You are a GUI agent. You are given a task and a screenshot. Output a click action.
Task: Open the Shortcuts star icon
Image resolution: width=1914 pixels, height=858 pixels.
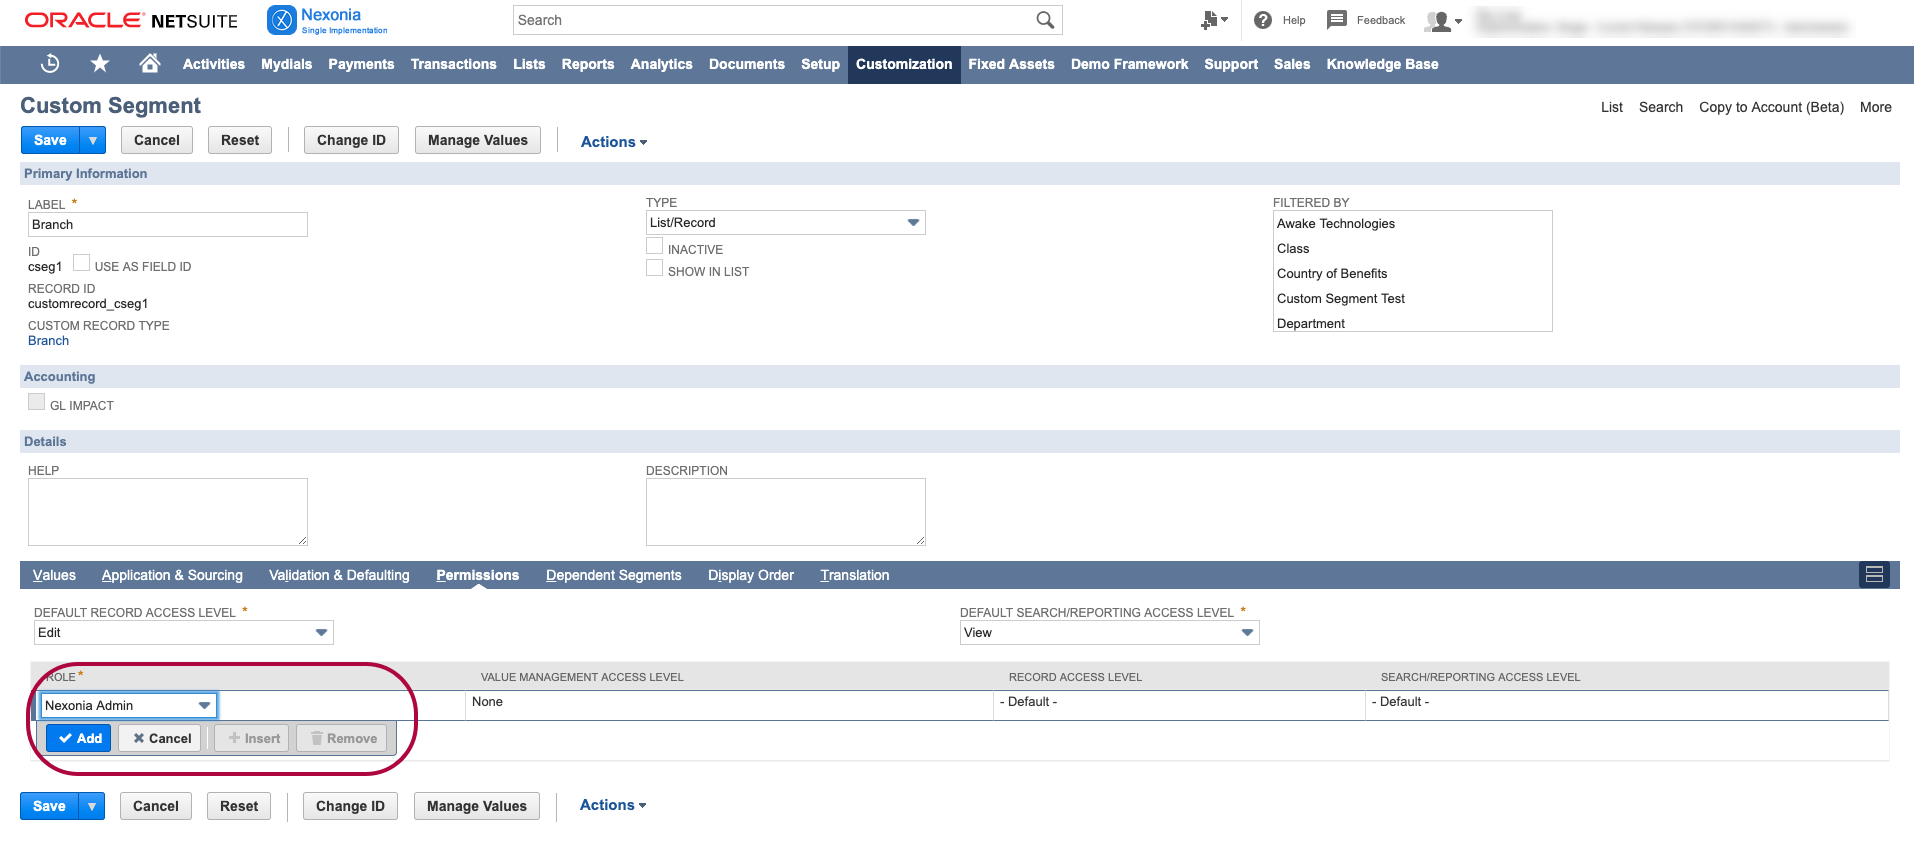[x=100, y=64]
